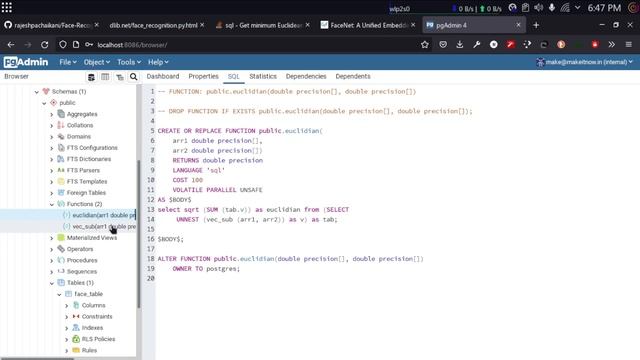Click the Browser tree vertical scrollbar
This screenshot has height=360, width=640.
[139, 234]
